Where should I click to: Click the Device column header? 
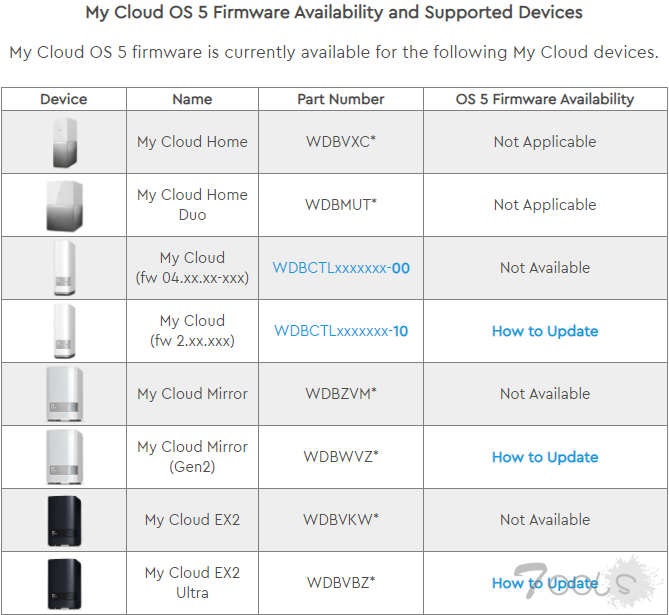click(63, 99)
